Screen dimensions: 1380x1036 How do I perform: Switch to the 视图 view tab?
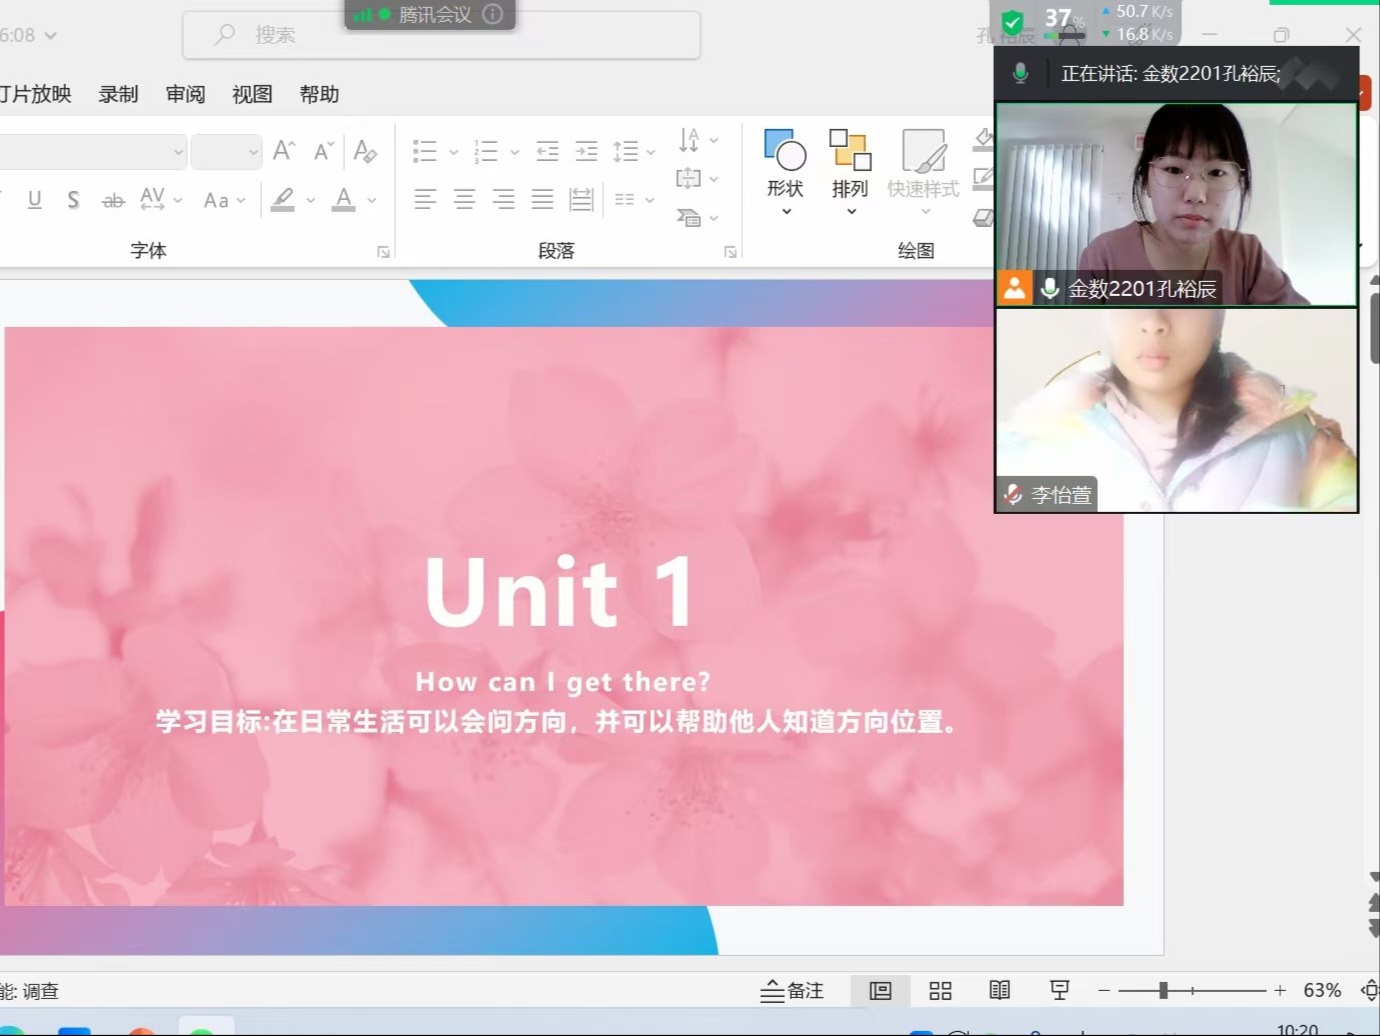pyautogui.click(x=252, y=94)
